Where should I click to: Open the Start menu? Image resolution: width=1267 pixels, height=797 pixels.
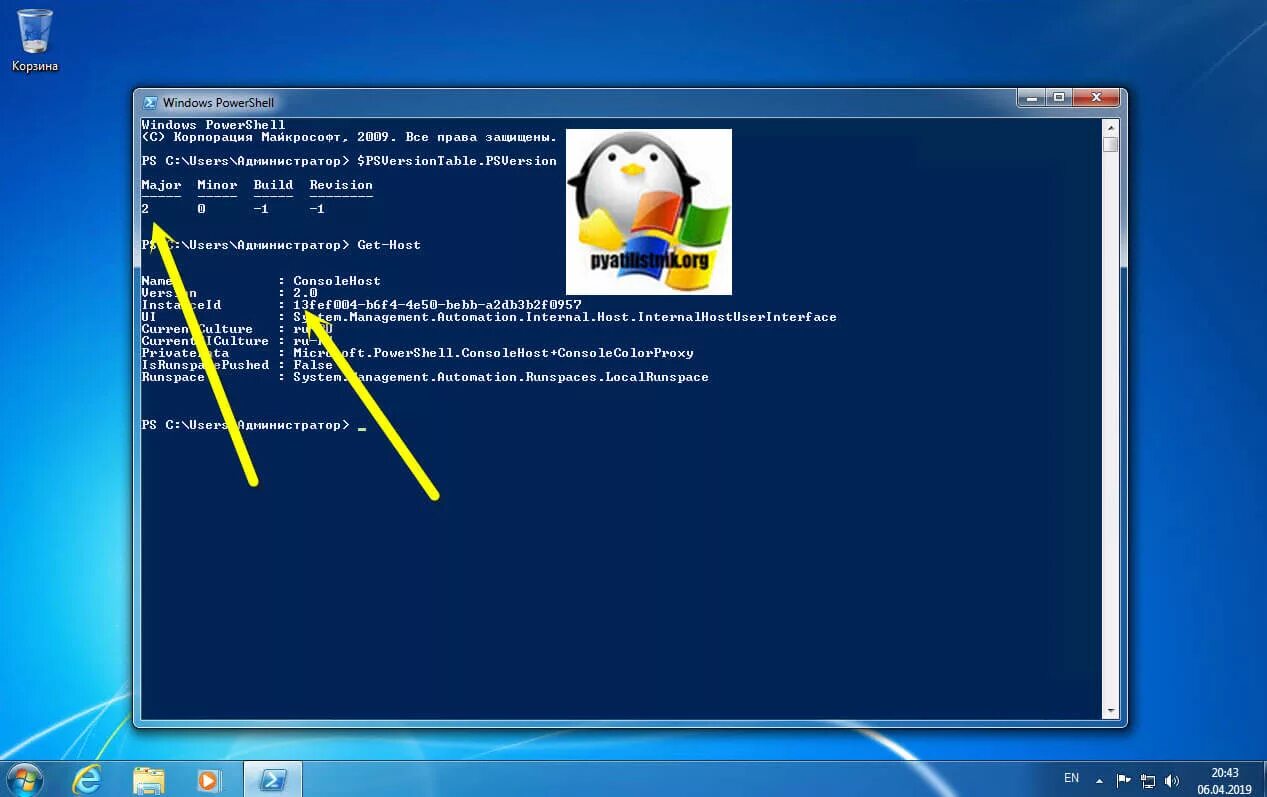pos(24,779)
